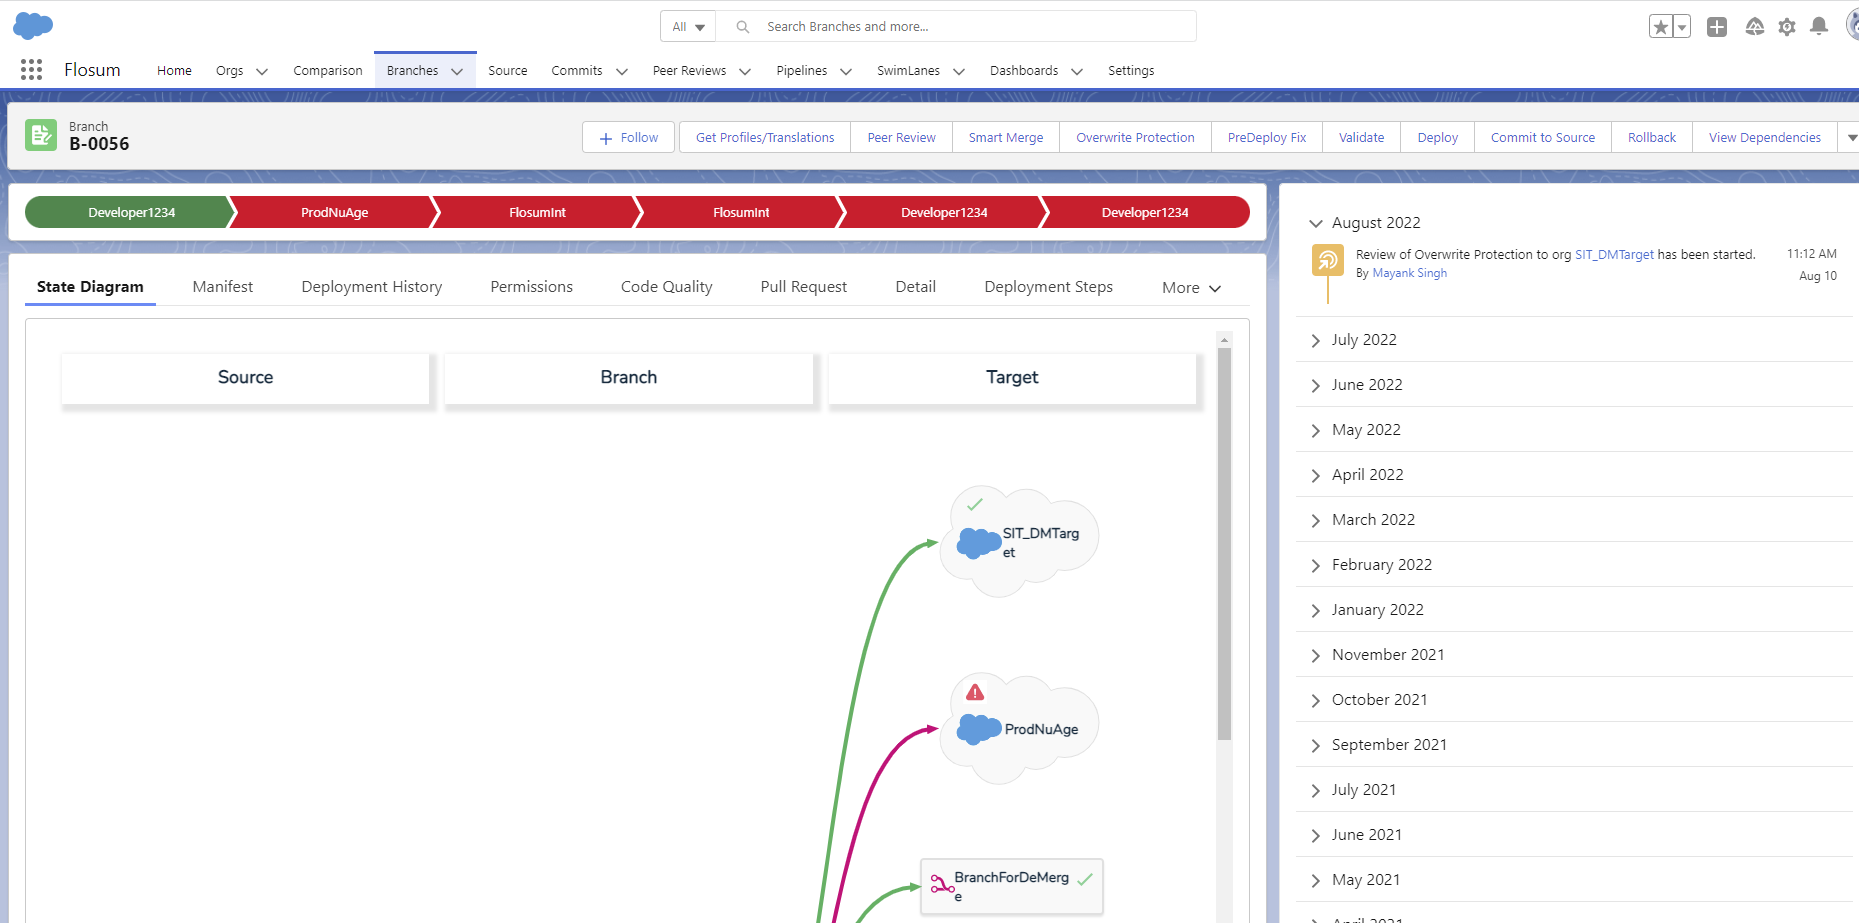This screenshot has width=1859, height=923.
Task: Select the ProdNuAge path stage
Action: [335, 212]
